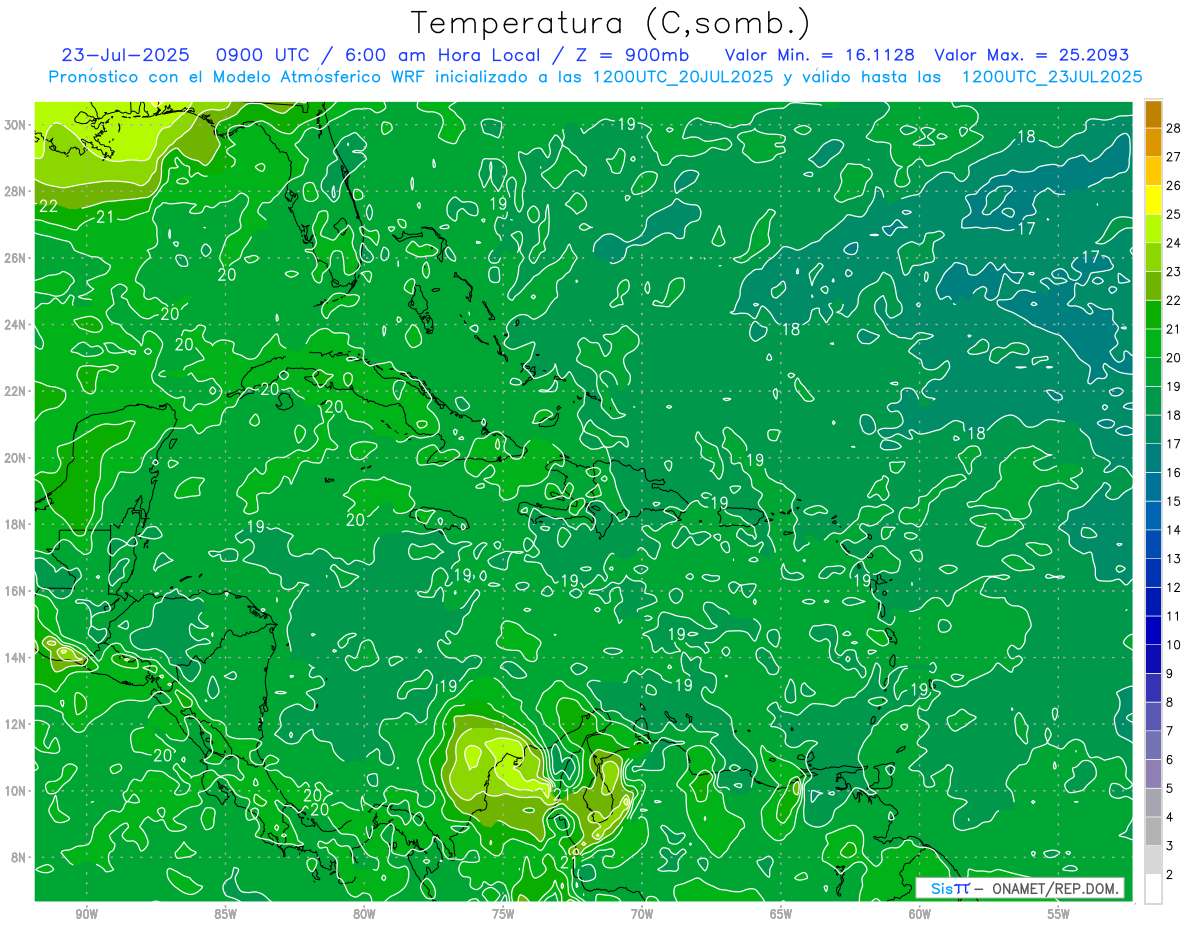The height and width of the screenshot is (927, 1200).
Task: Select the date "23-Jul-2025" in the header
Action: 125,55
